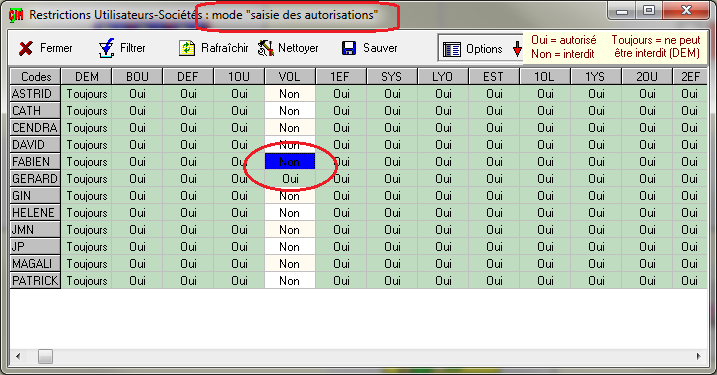
Task: Select the DEM column header
Action: (x=87, y=76)
